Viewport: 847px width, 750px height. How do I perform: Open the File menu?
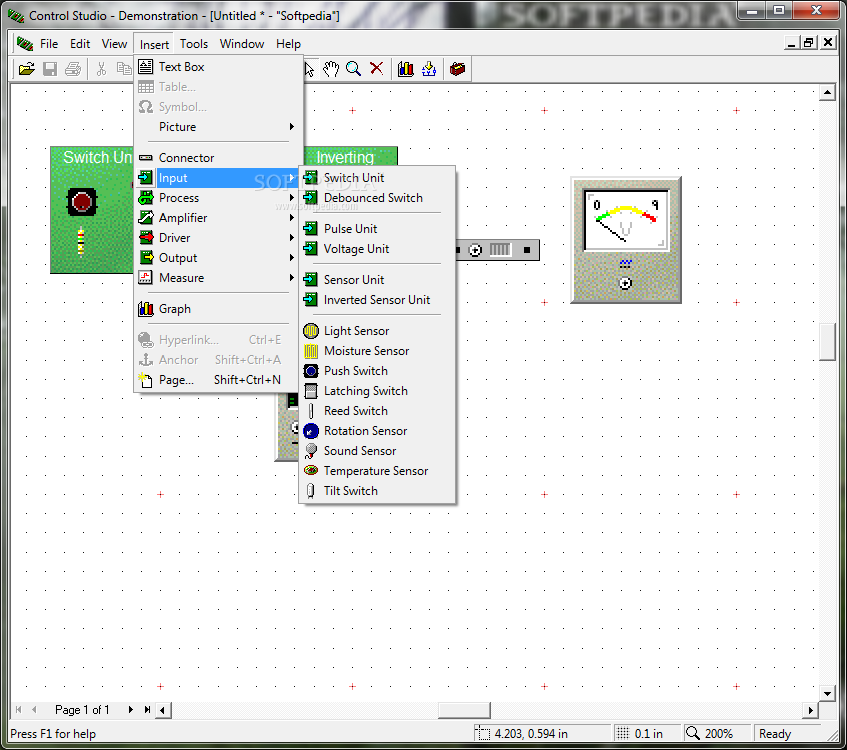49,44
